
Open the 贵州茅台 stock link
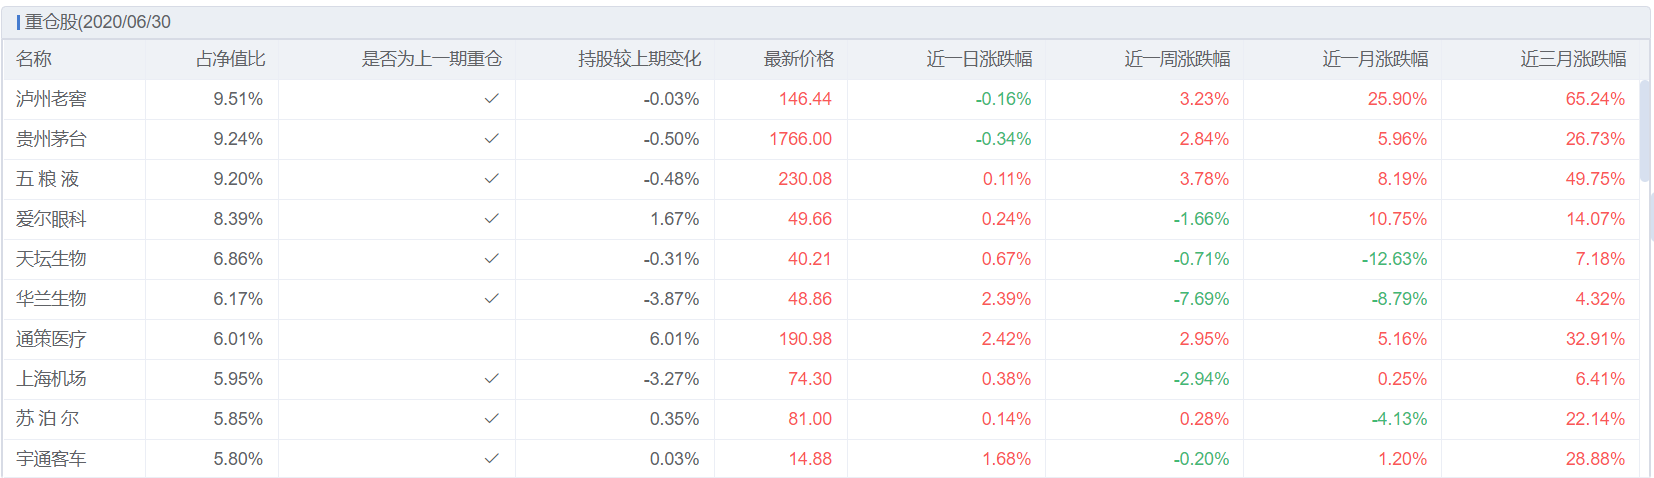point(51,139)
